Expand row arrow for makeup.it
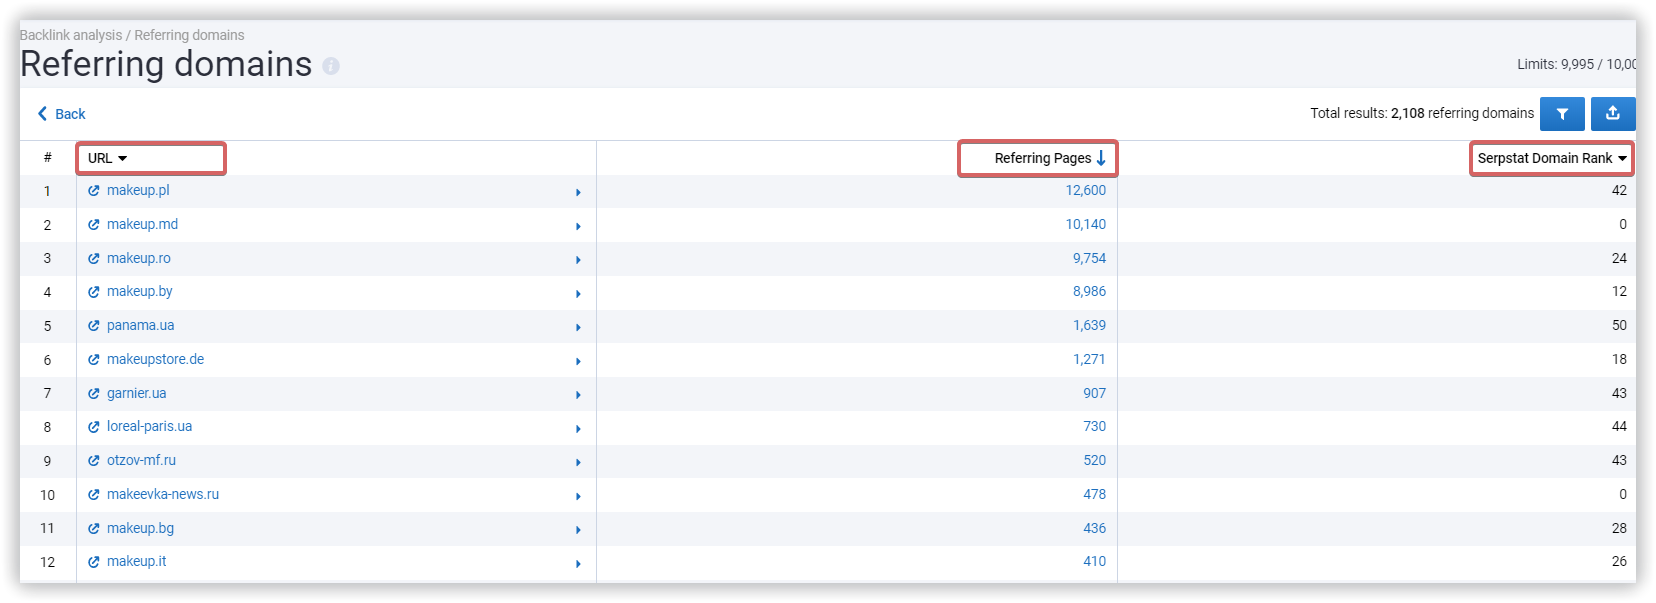Viewport: 1656px width, 603px height. tap(578, 564)
